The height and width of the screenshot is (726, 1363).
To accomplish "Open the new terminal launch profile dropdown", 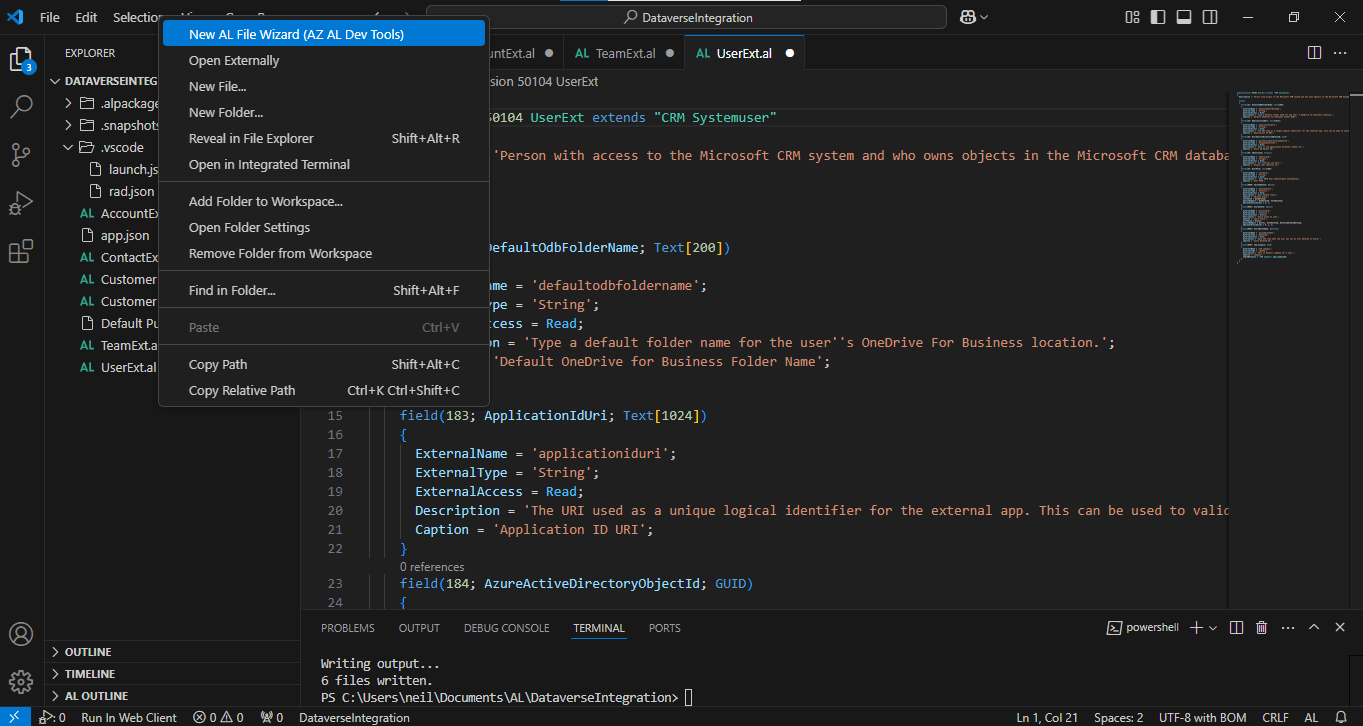I will tap(1213, 628).
